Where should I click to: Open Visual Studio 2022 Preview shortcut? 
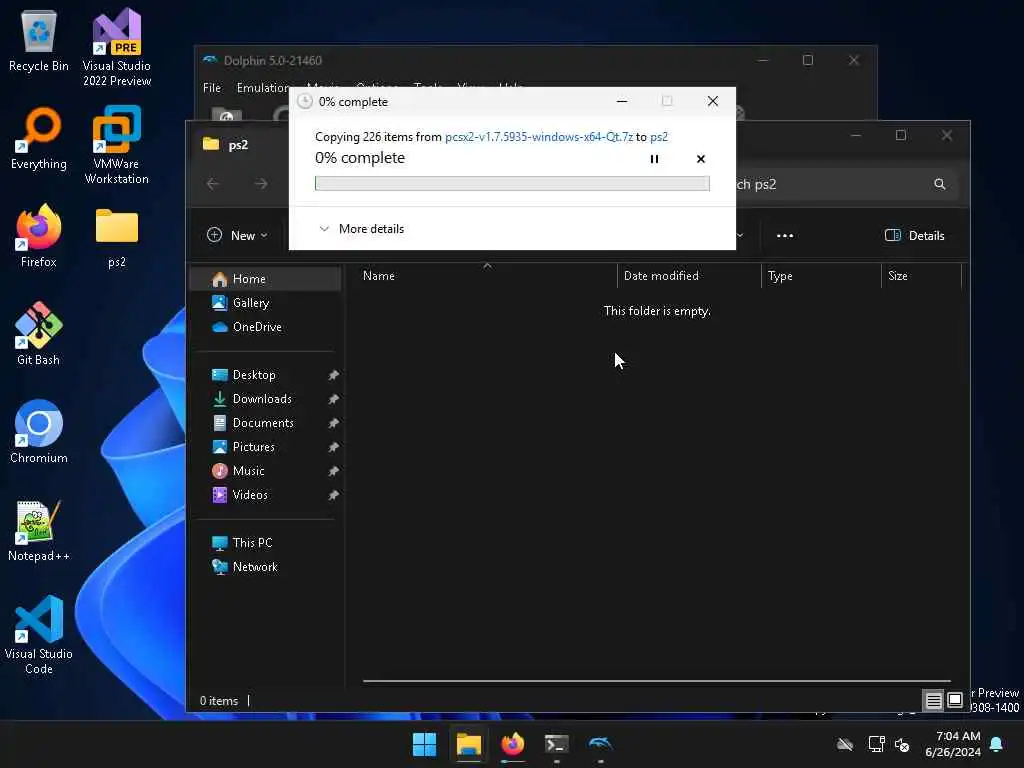pyautogui.click(x=116, y=47)
